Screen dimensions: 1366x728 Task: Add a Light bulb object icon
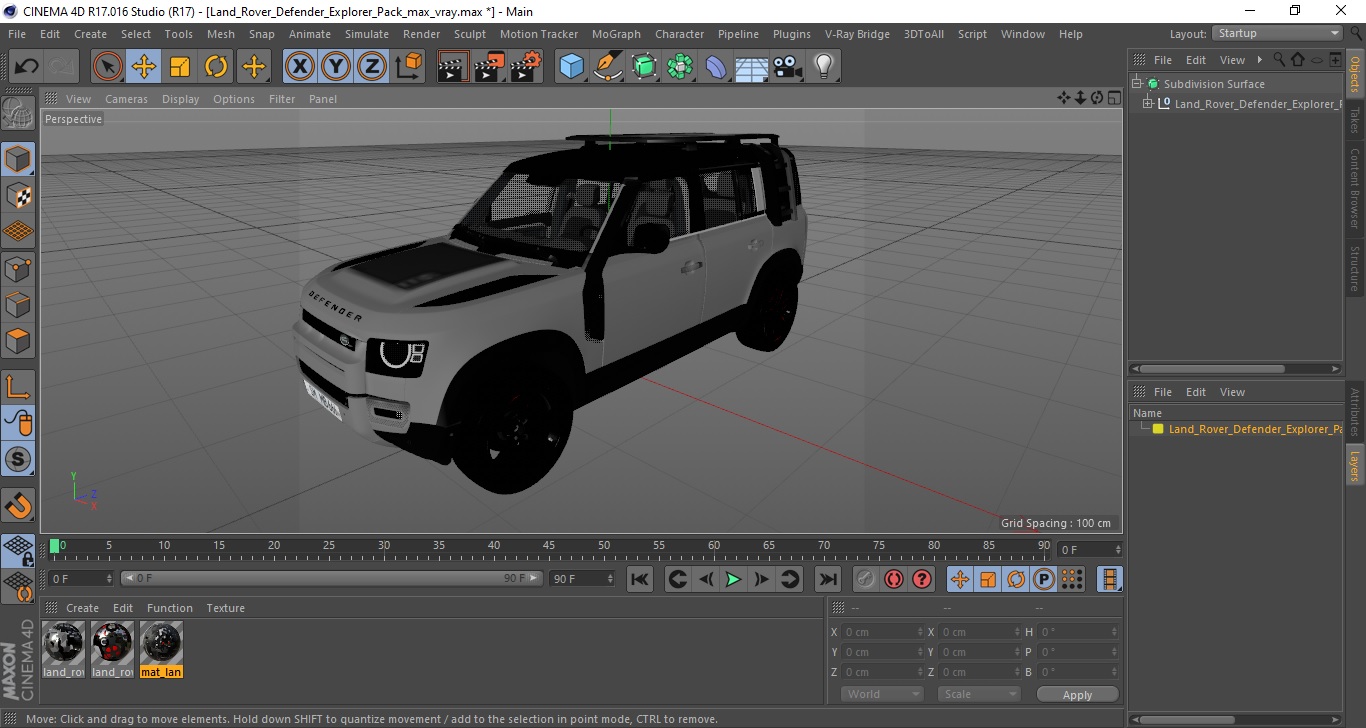click(x=824, y=67)
